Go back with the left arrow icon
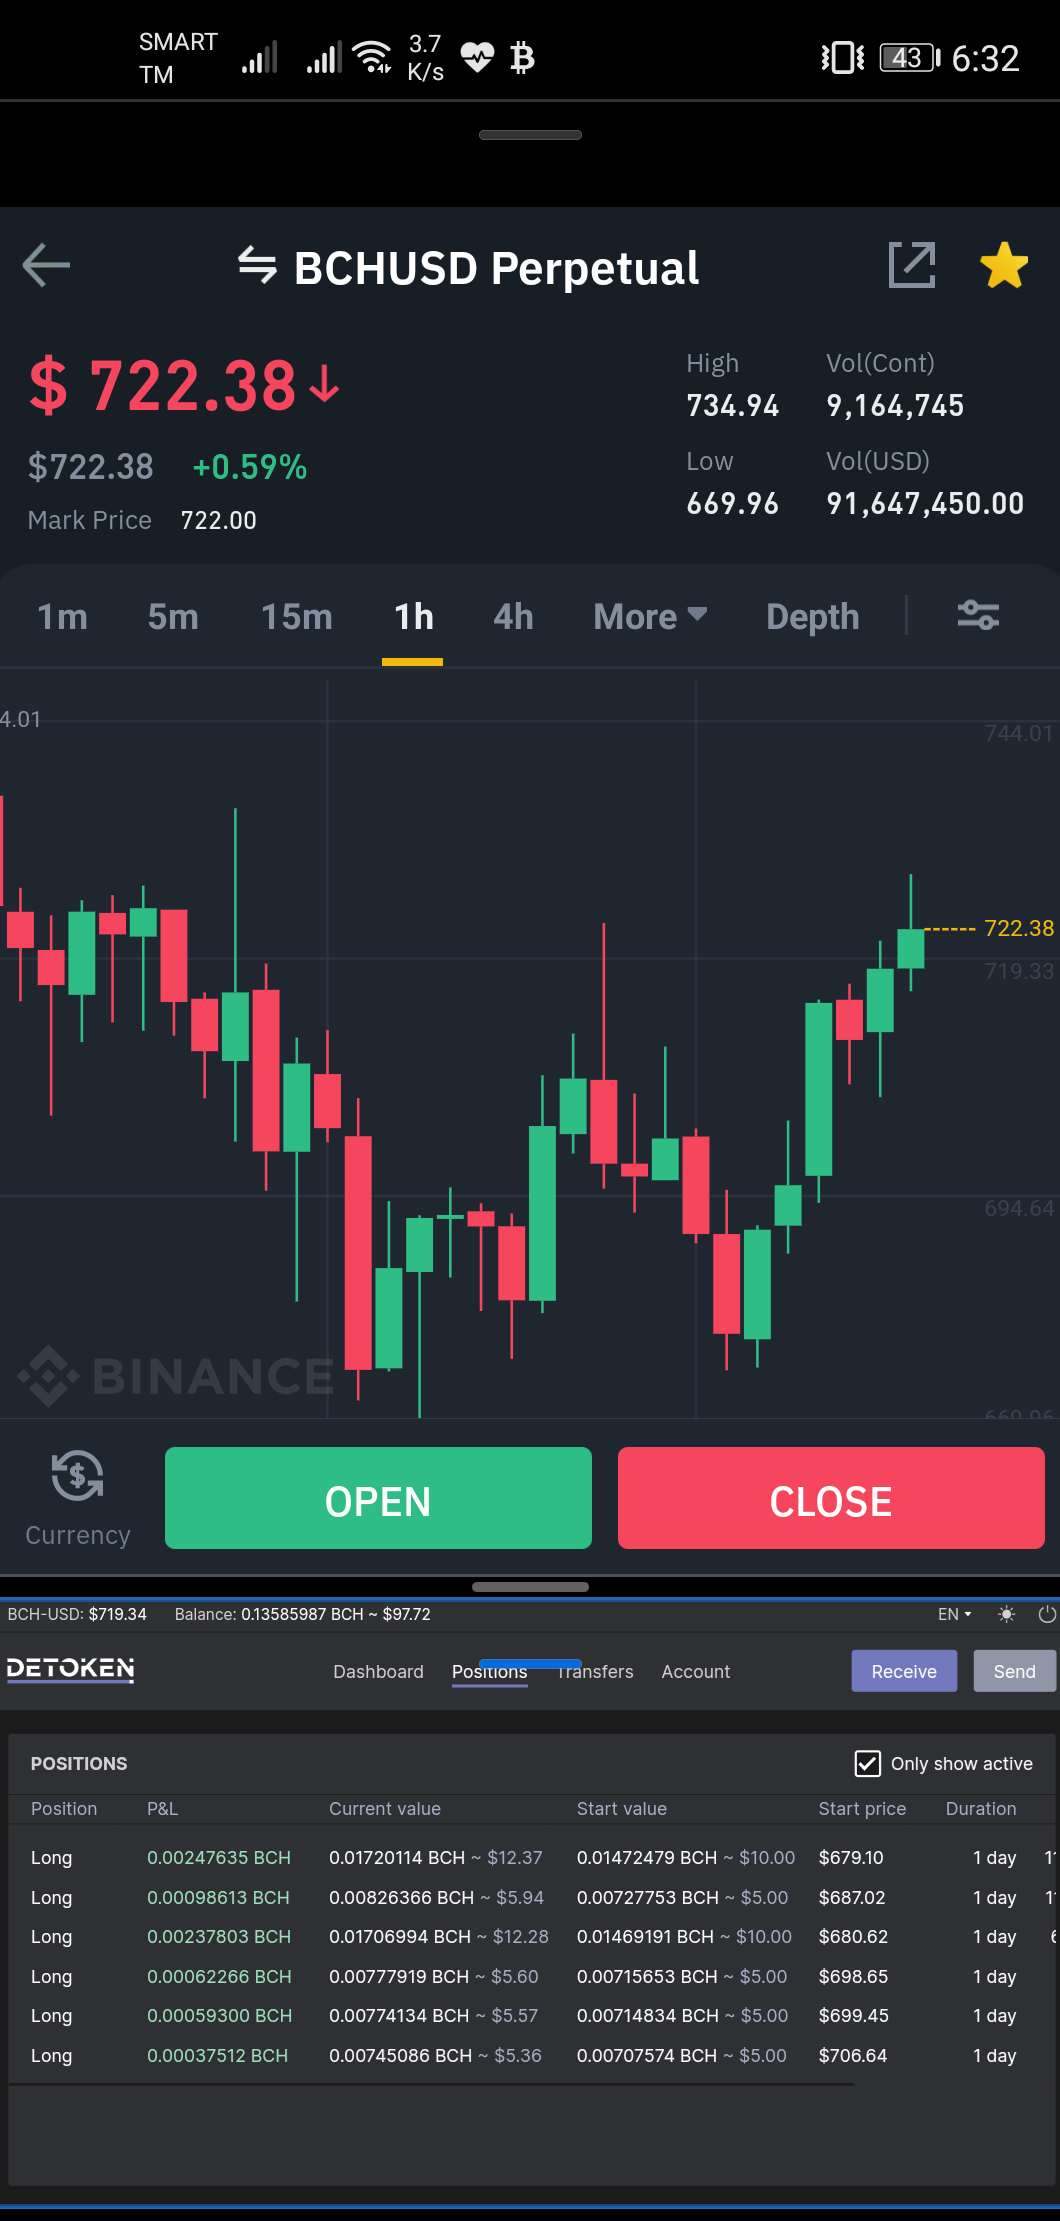 (x=46, y=265)
